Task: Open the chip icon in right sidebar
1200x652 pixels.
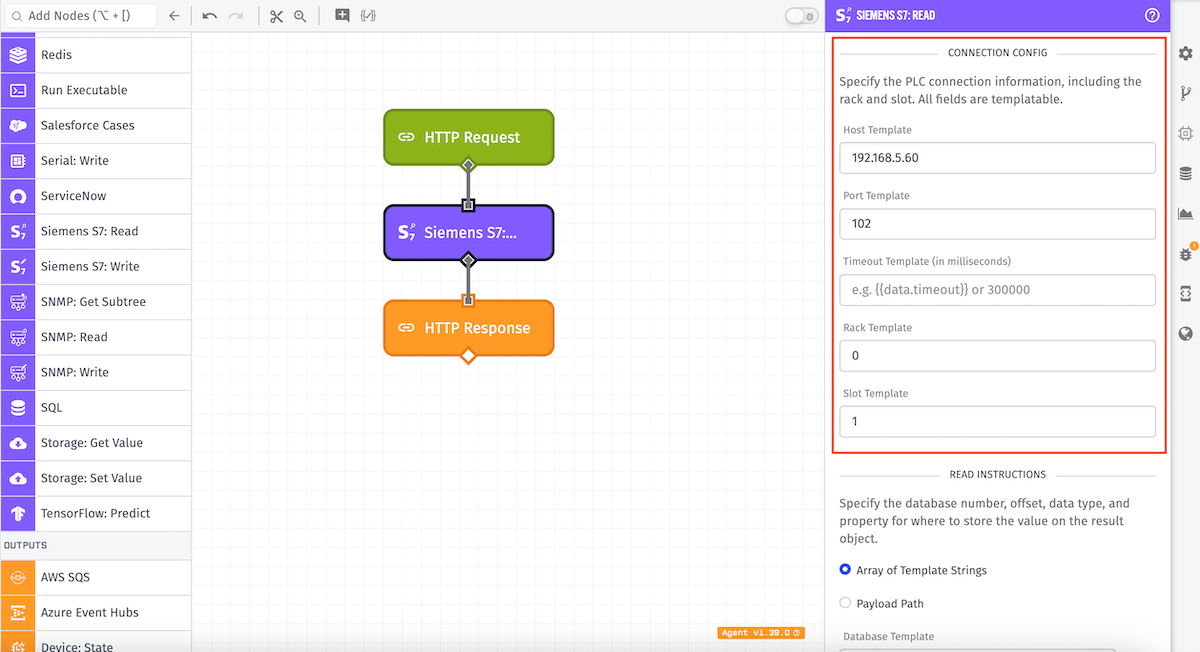Action: [1185, 133]
